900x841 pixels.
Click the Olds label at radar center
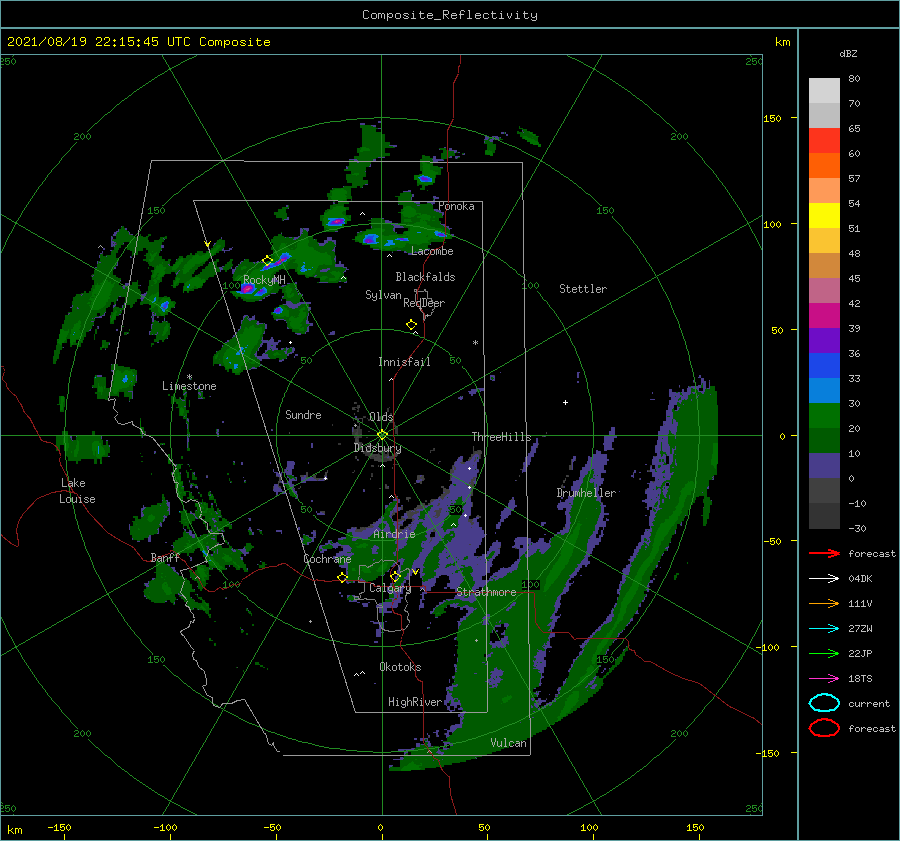[381, 417]
